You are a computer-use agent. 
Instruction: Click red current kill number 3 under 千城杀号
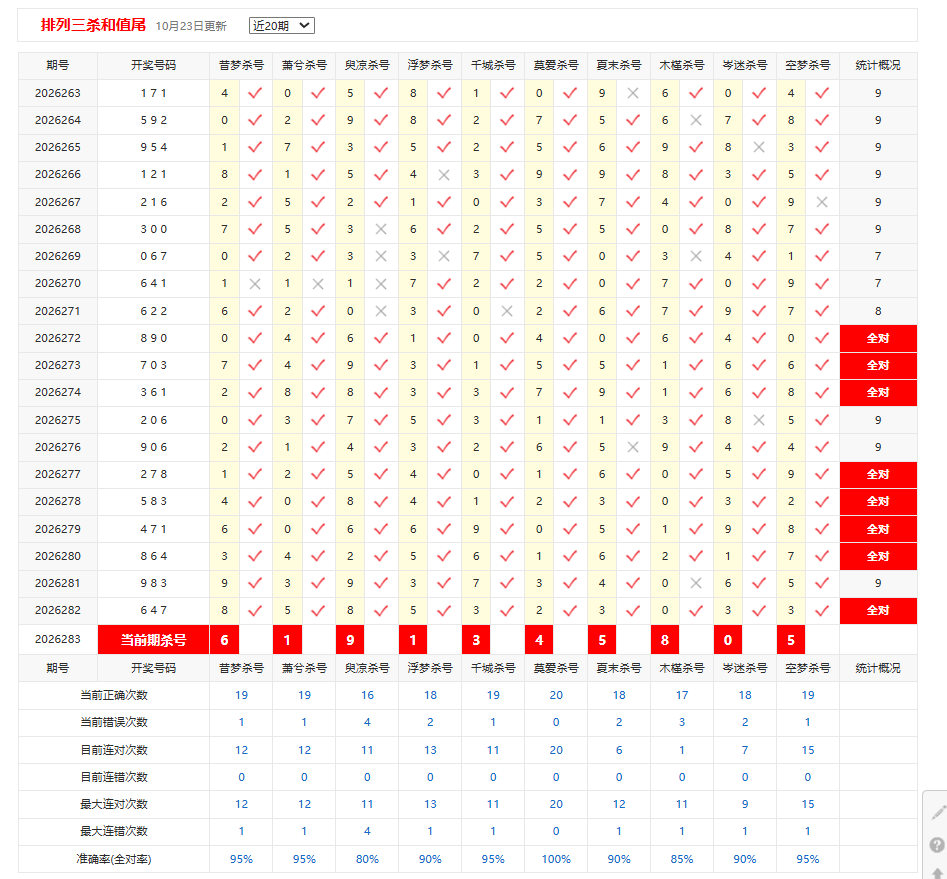click(x=476, y=640)
